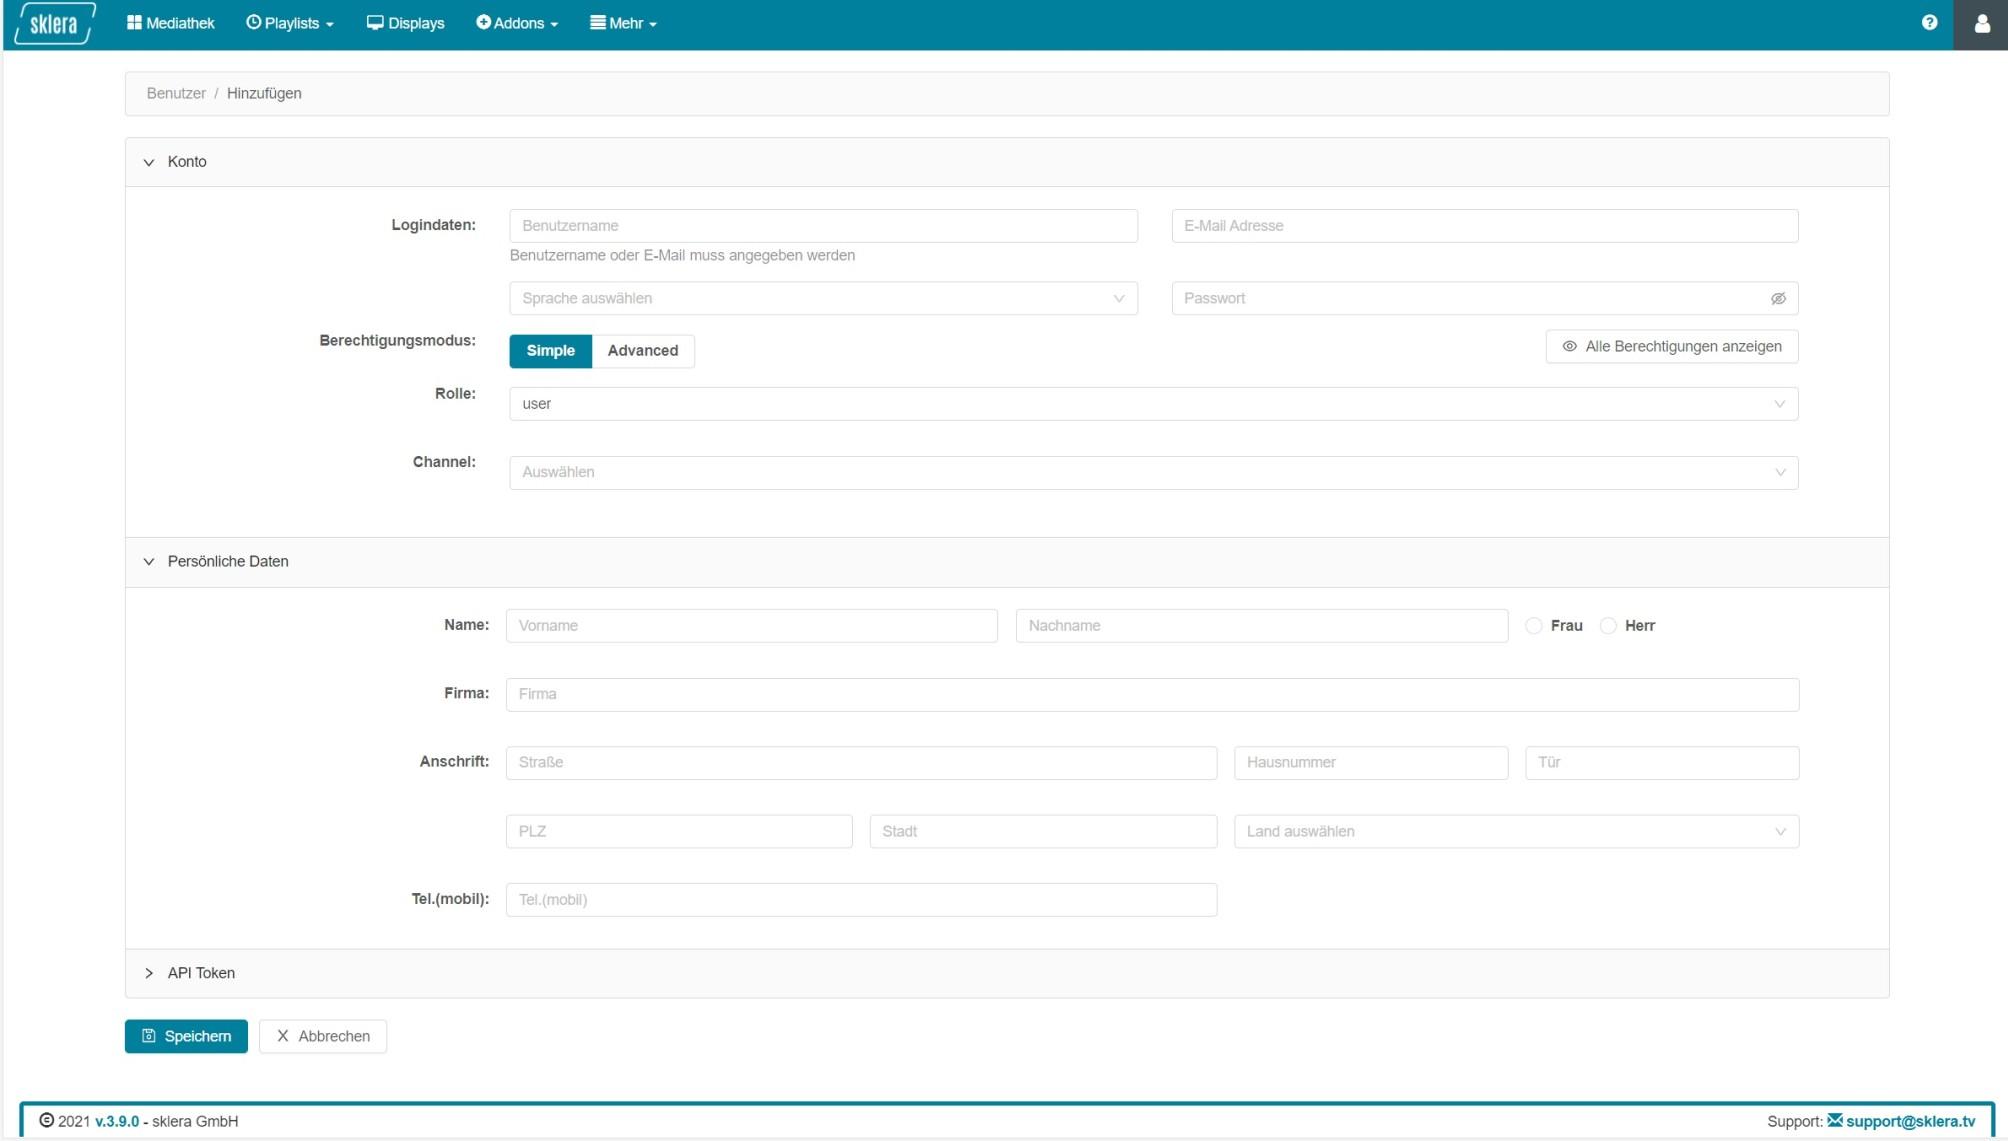Open the help question mark icon
The image size is (2008, 1141).
(x=1929, y=23)
